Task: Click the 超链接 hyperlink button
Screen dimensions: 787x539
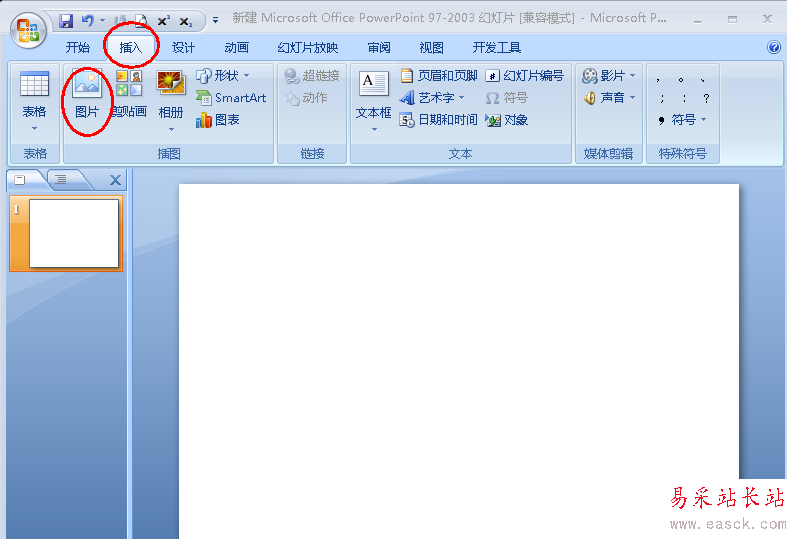Action: coord(312,76)
